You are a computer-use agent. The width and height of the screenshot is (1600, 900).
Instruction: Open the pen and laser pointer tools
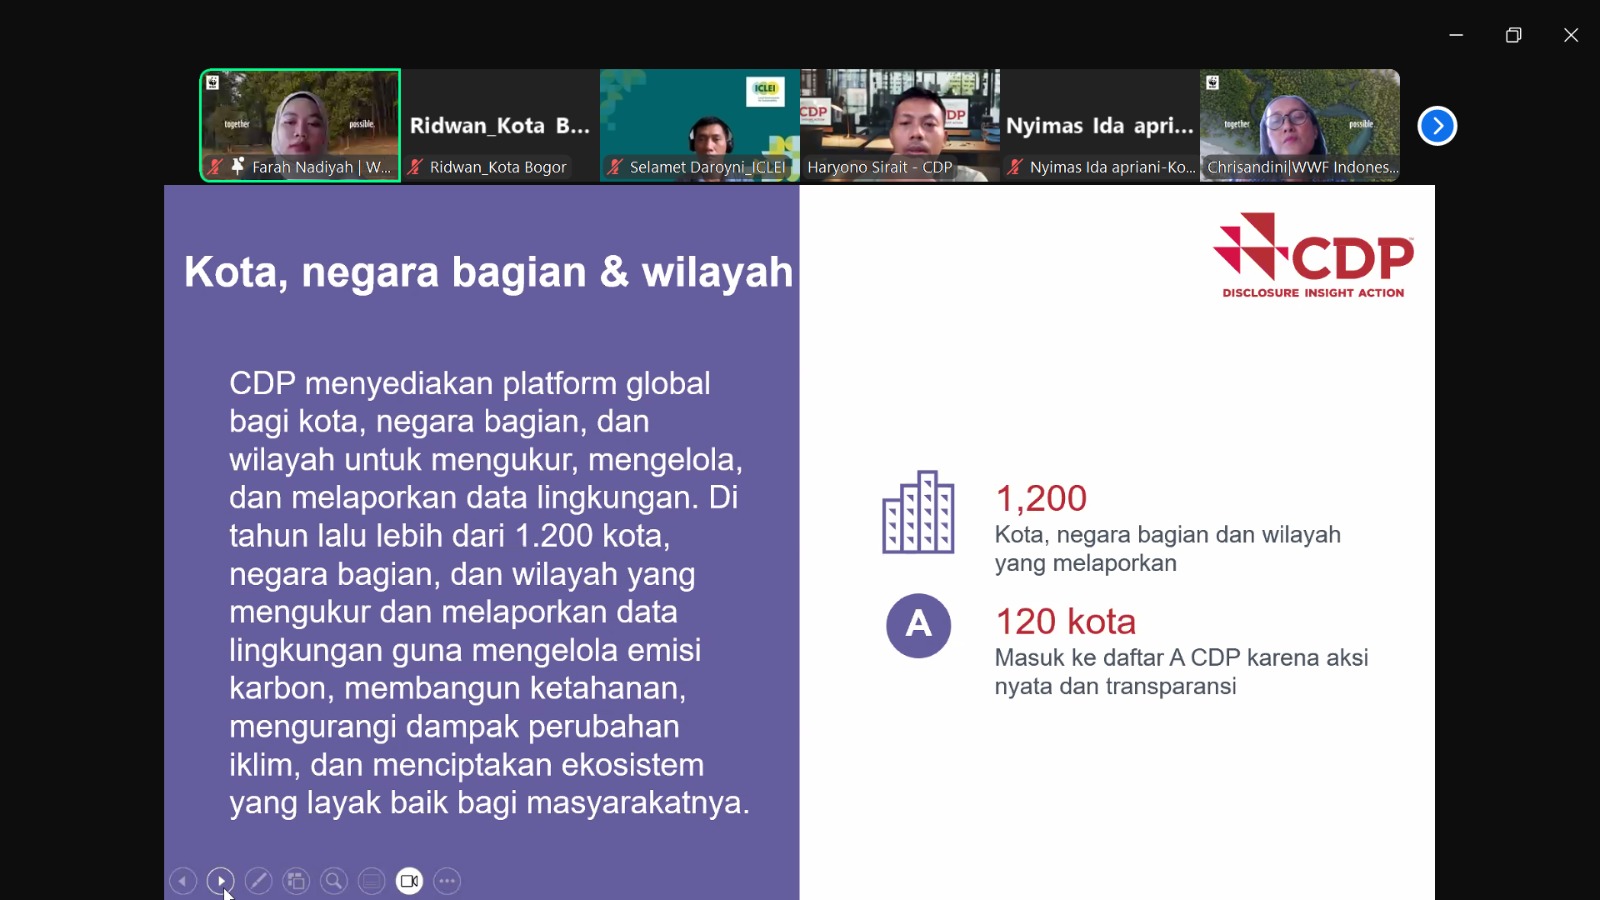258,881
